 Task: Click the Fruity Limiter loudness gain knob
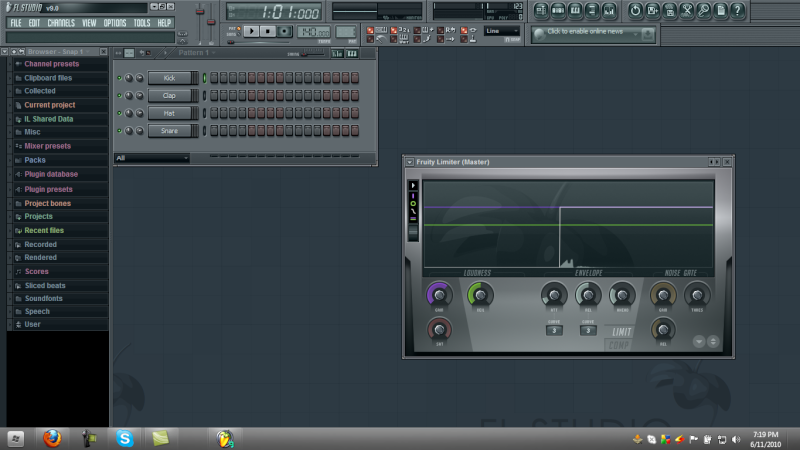pyautogui.click(x=439, y=294)
